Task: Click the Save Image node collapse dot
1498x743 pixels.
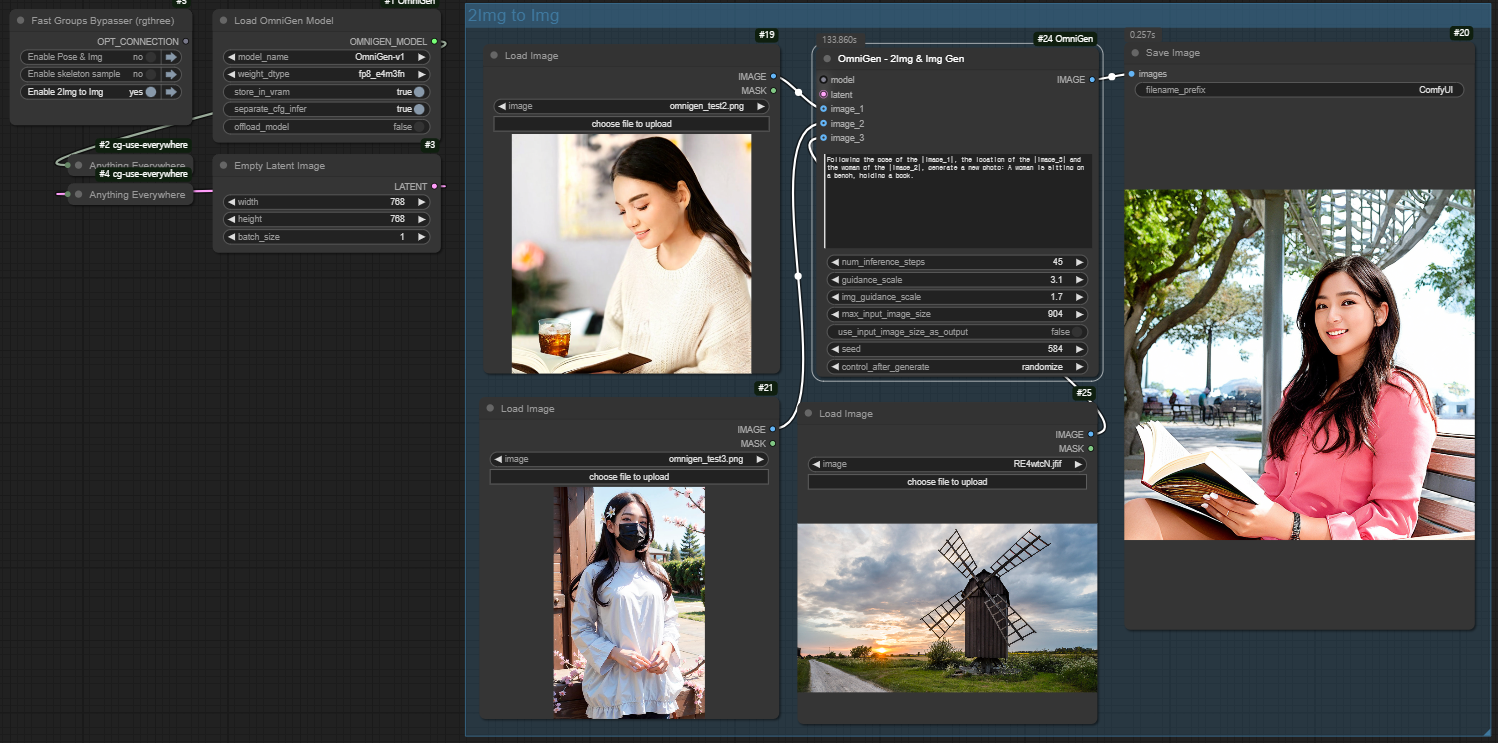Action: (x=1135, y=53)
